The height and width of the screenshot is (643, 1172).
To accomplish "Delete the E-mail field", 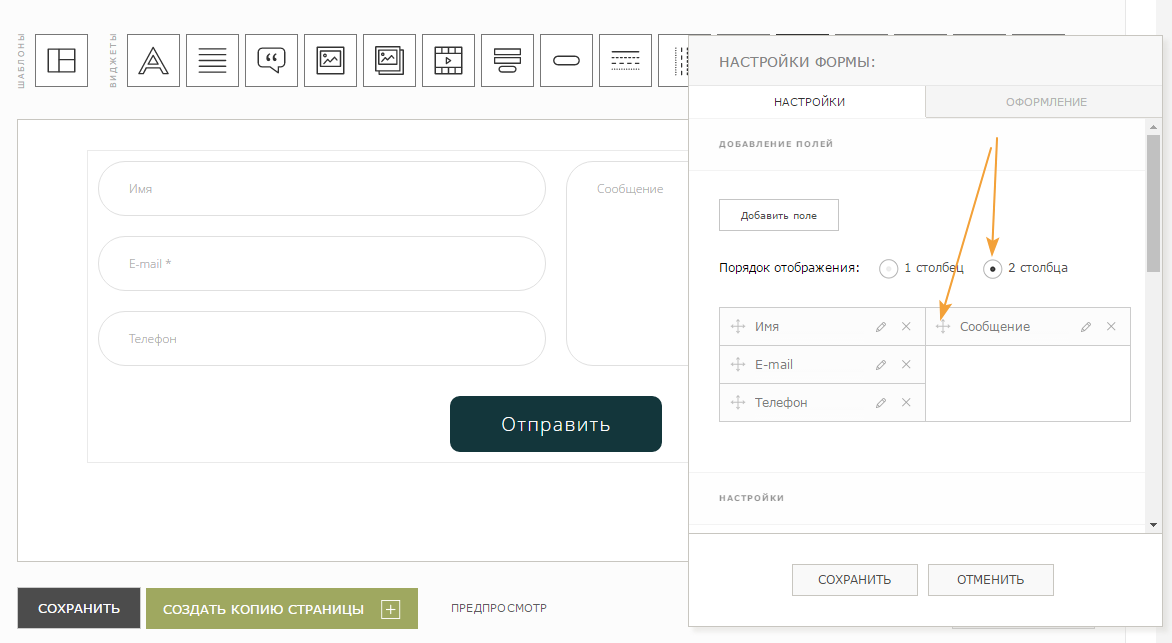I will (x=906, y=365).
